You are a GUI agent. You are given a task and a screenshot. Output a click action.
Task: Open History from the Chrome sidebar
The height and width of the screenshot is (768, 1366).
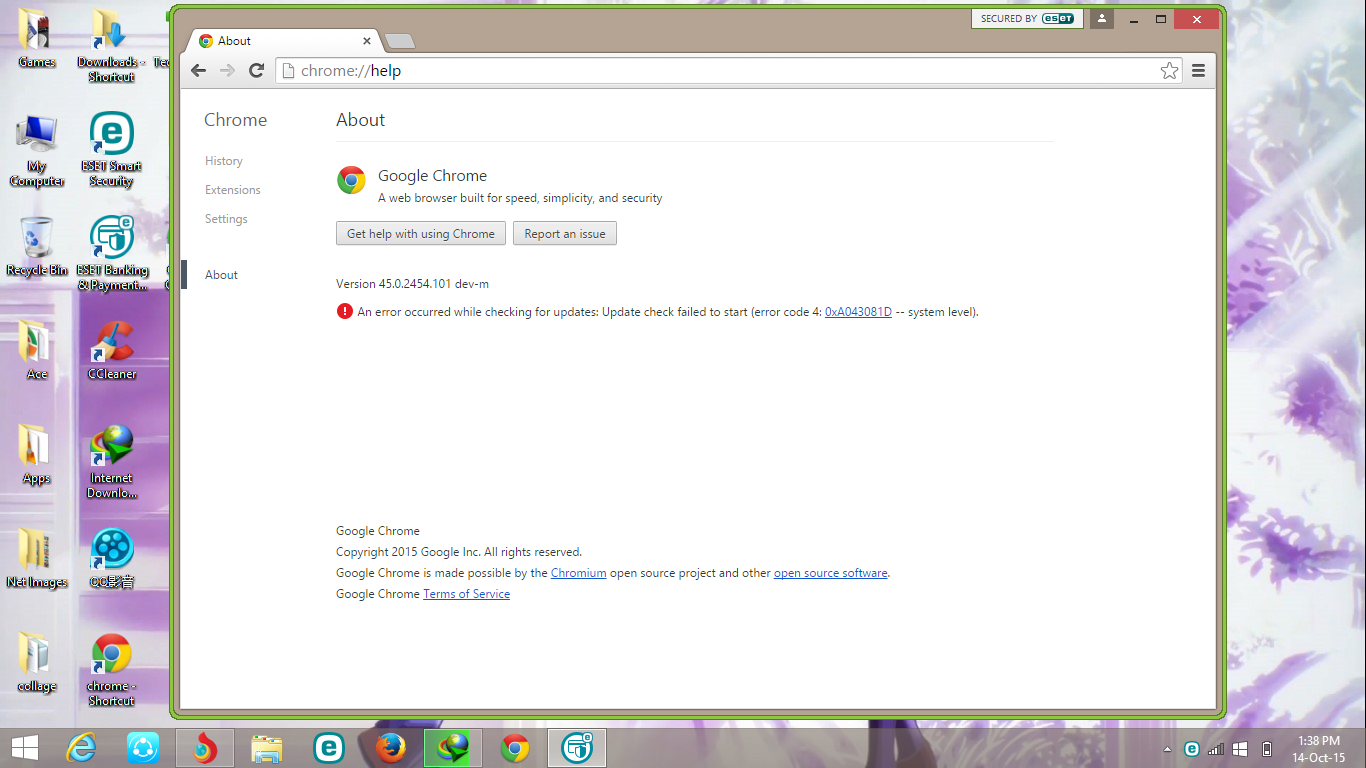(x=224, y=161)
